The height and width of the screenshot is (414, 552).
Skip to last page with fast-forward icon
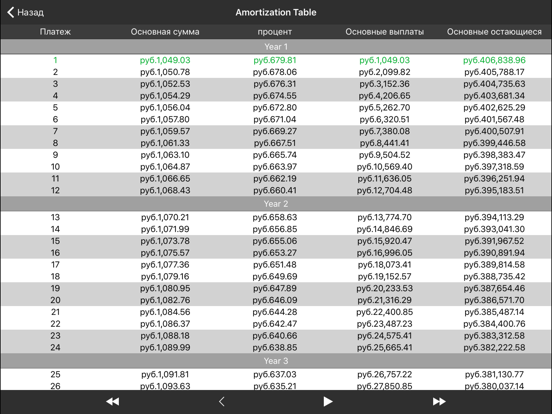[x=439, y=401]
